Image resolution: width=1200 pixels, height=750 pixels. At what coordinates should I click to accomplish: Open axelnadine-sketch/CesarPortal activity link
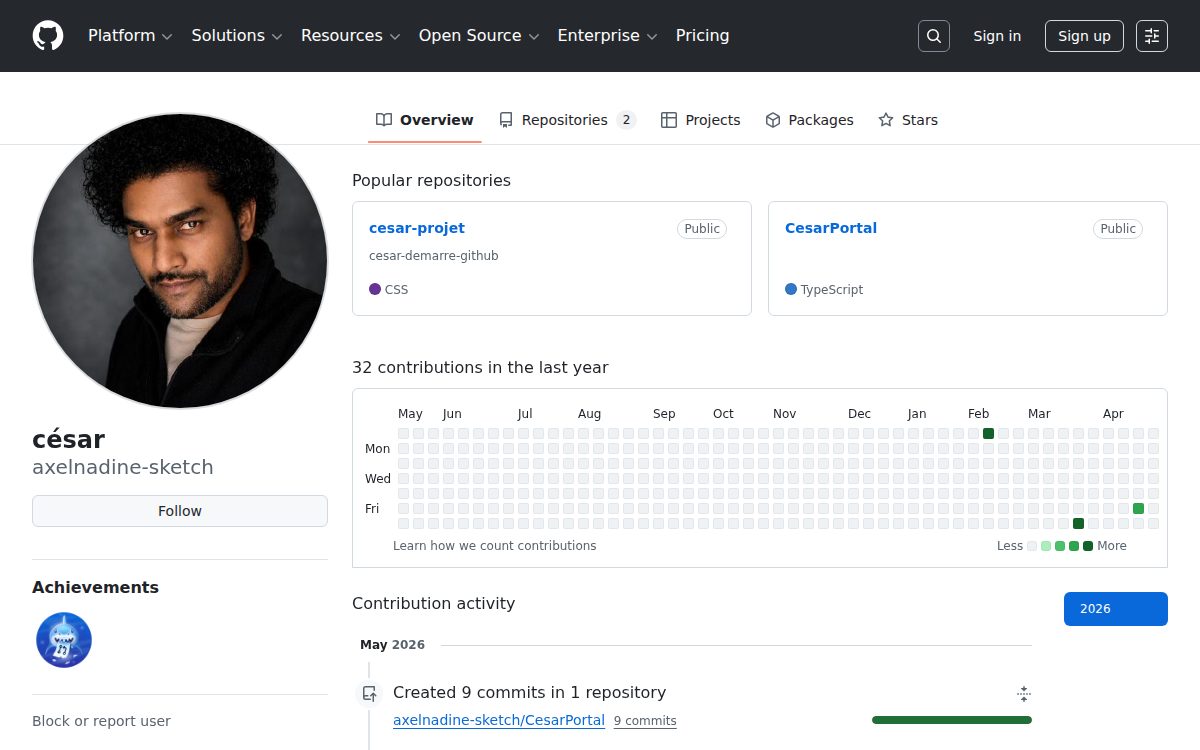coord(499,720)
